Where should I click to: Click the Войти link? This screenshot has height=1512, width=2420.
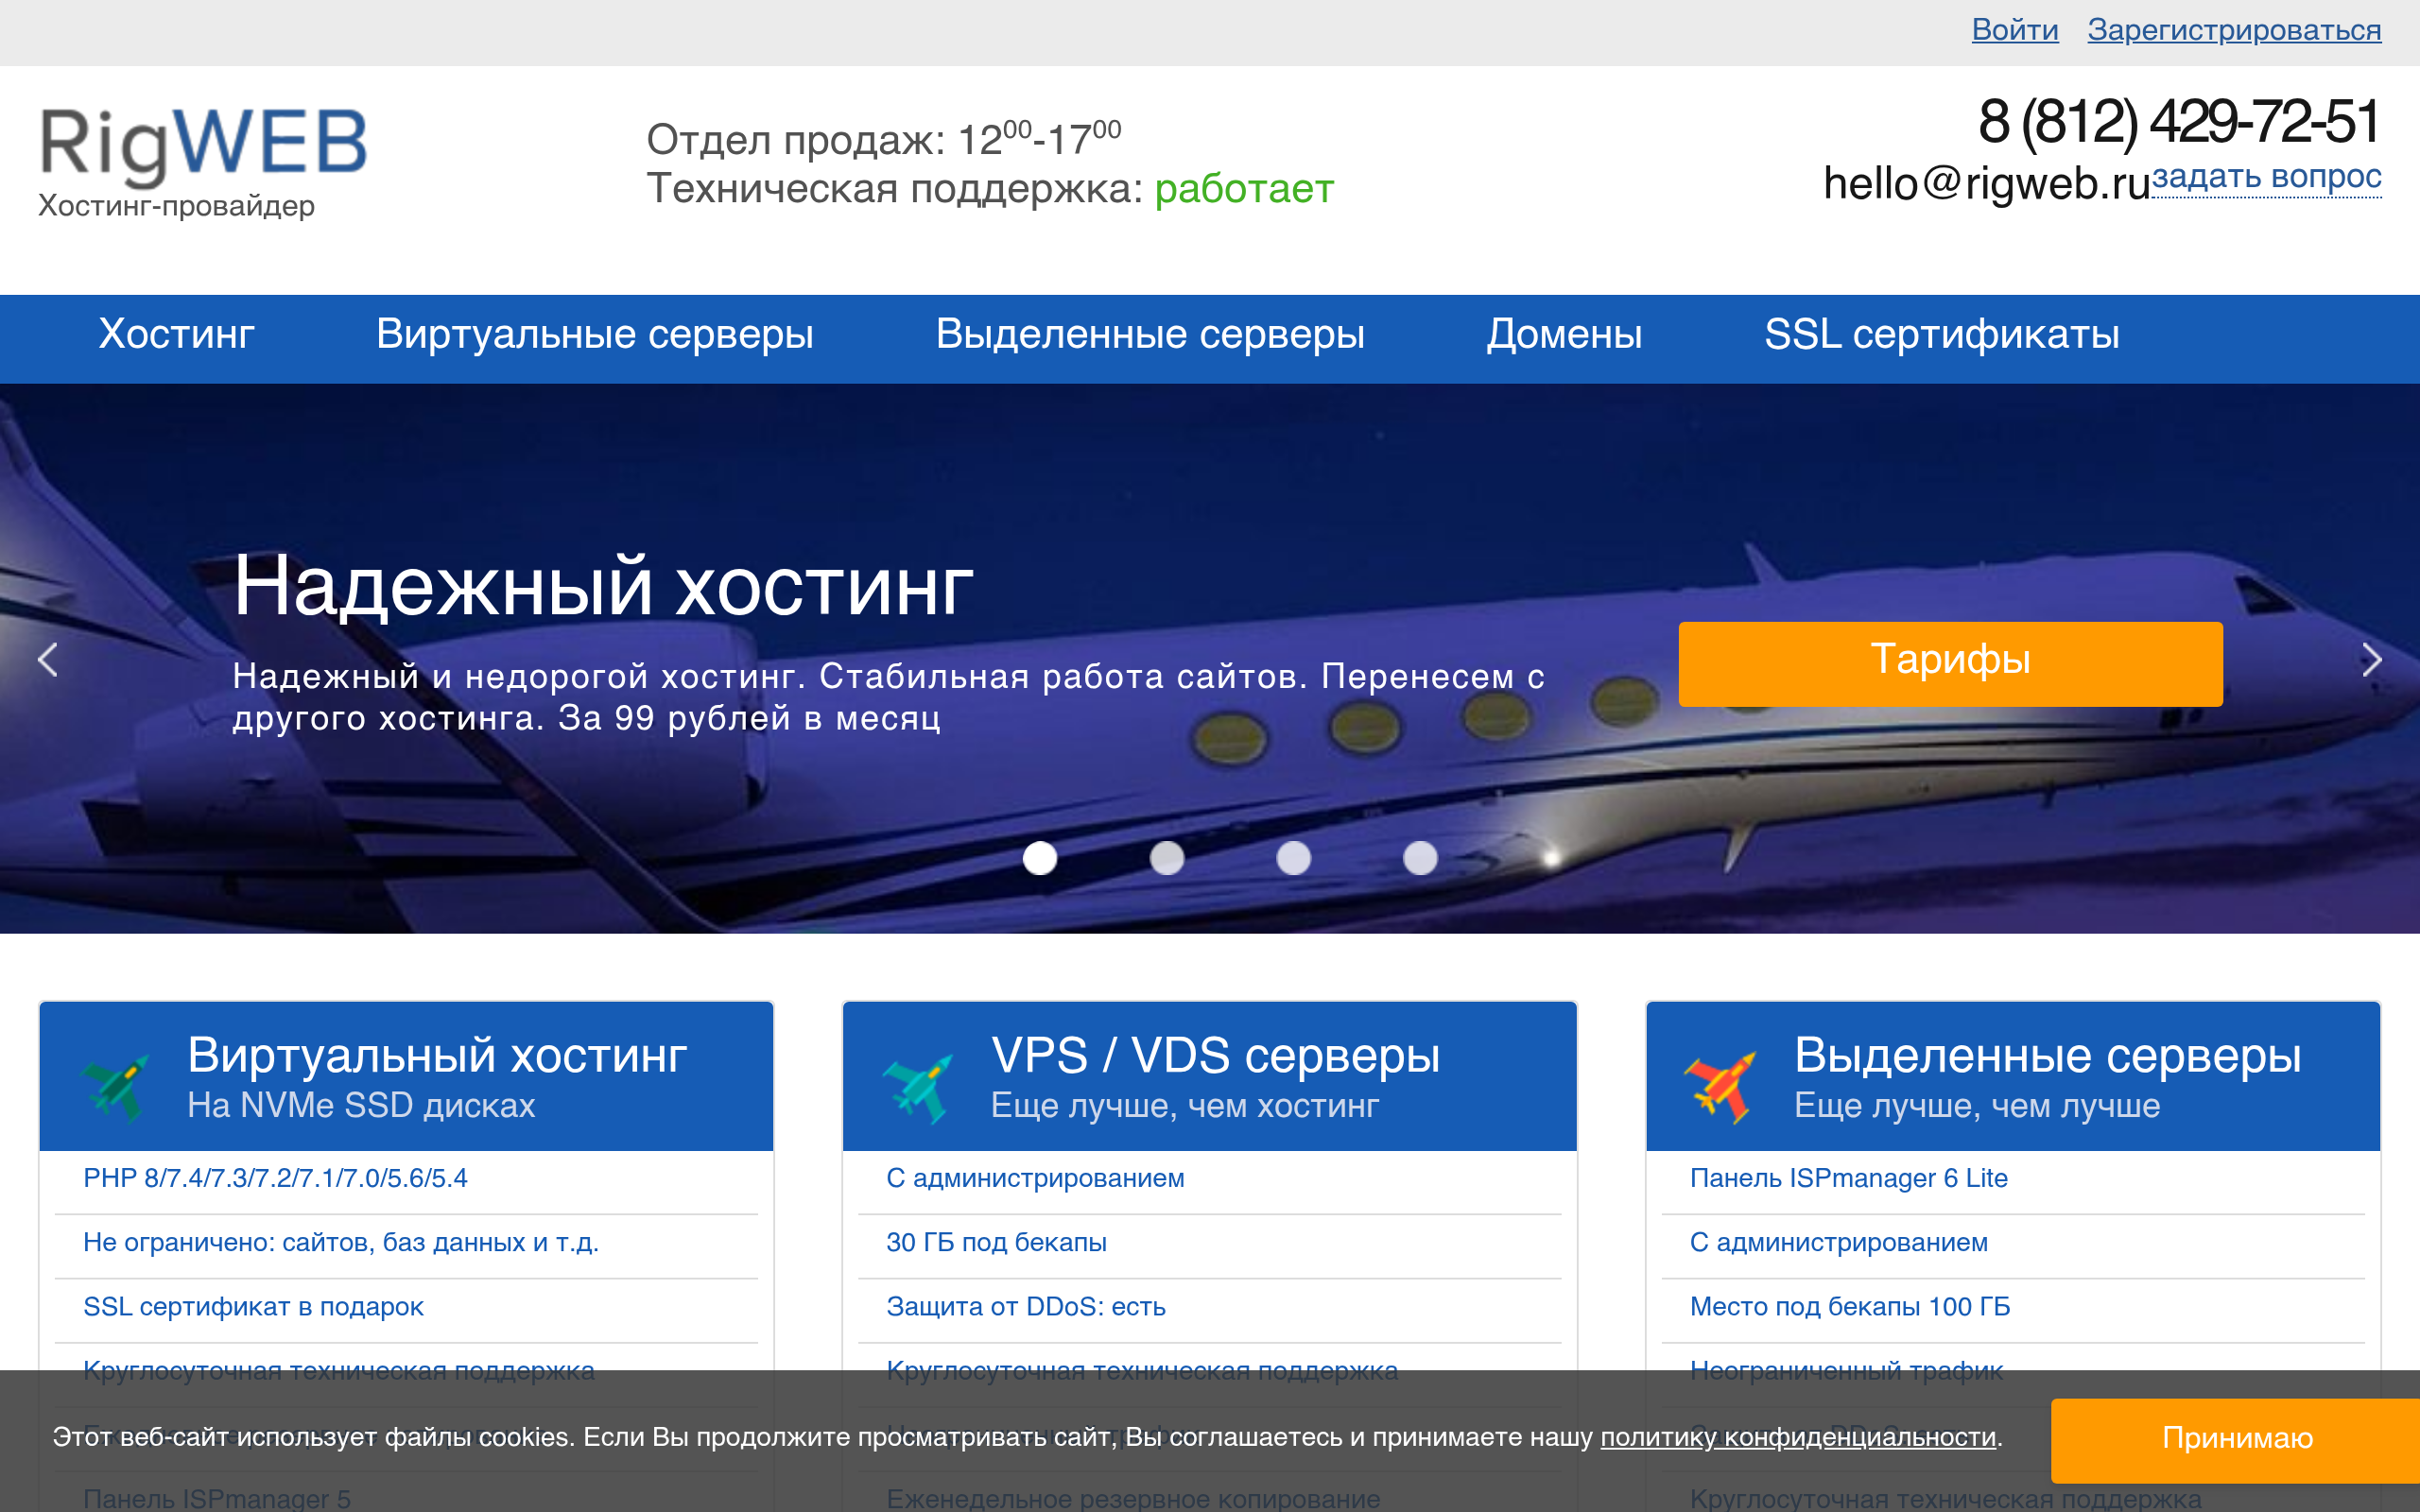tap(2015, 30)
